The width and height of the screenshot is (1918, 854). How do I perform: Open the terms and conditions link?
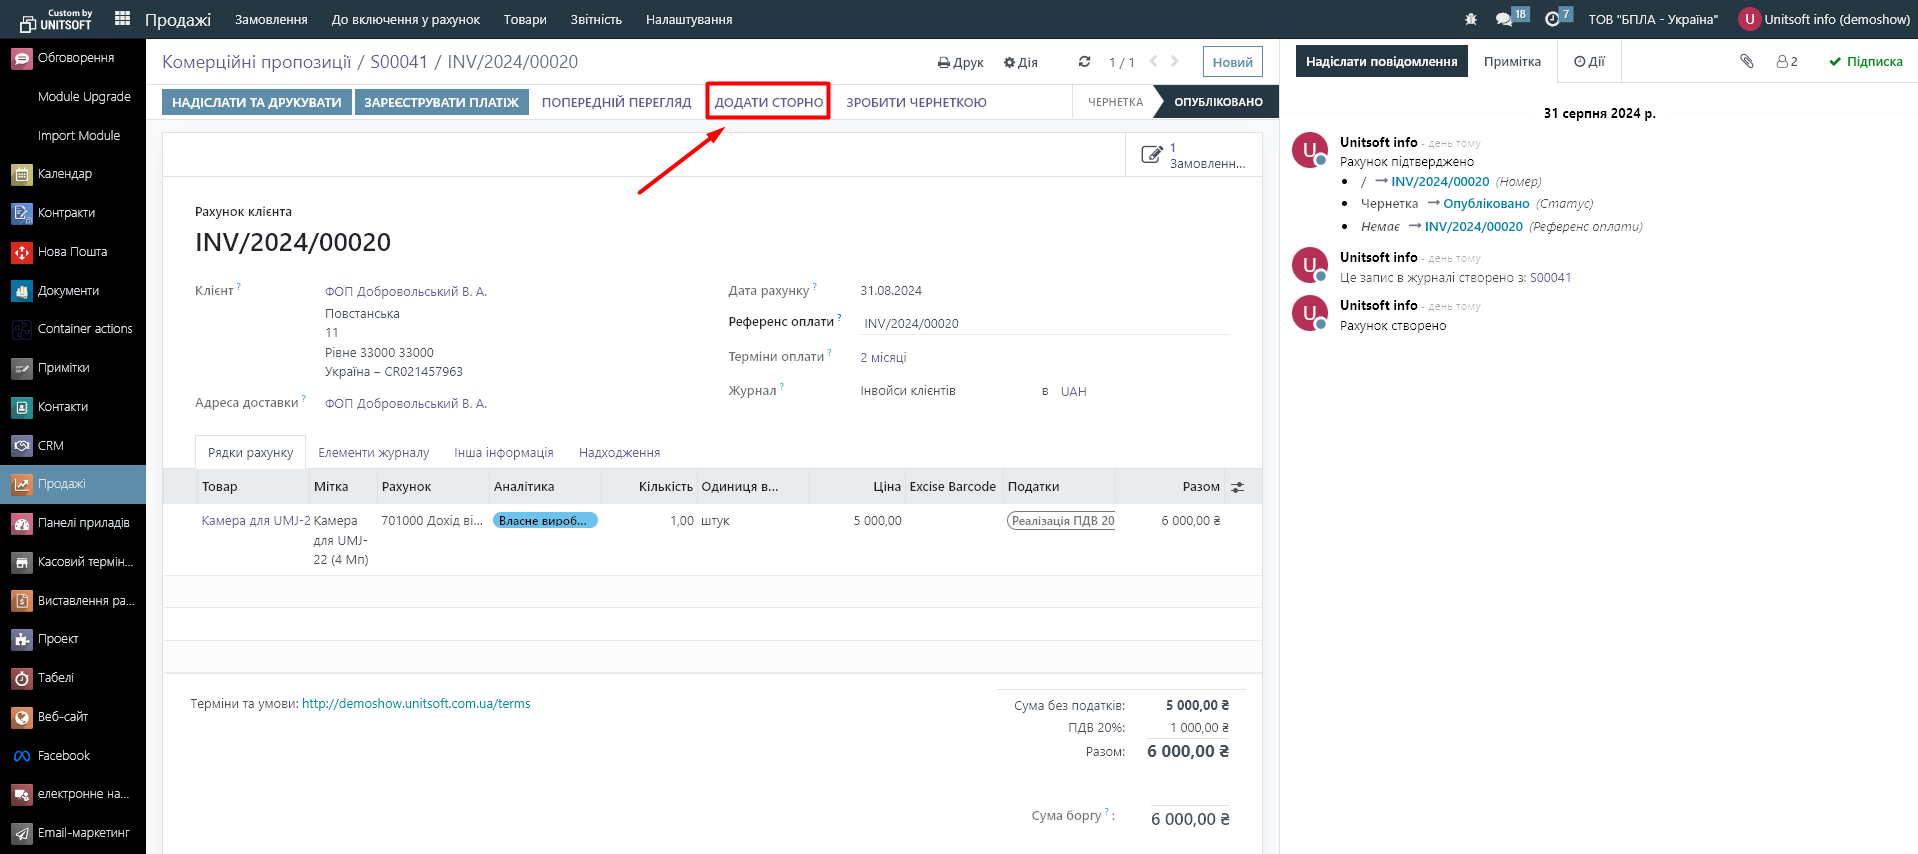416,704
